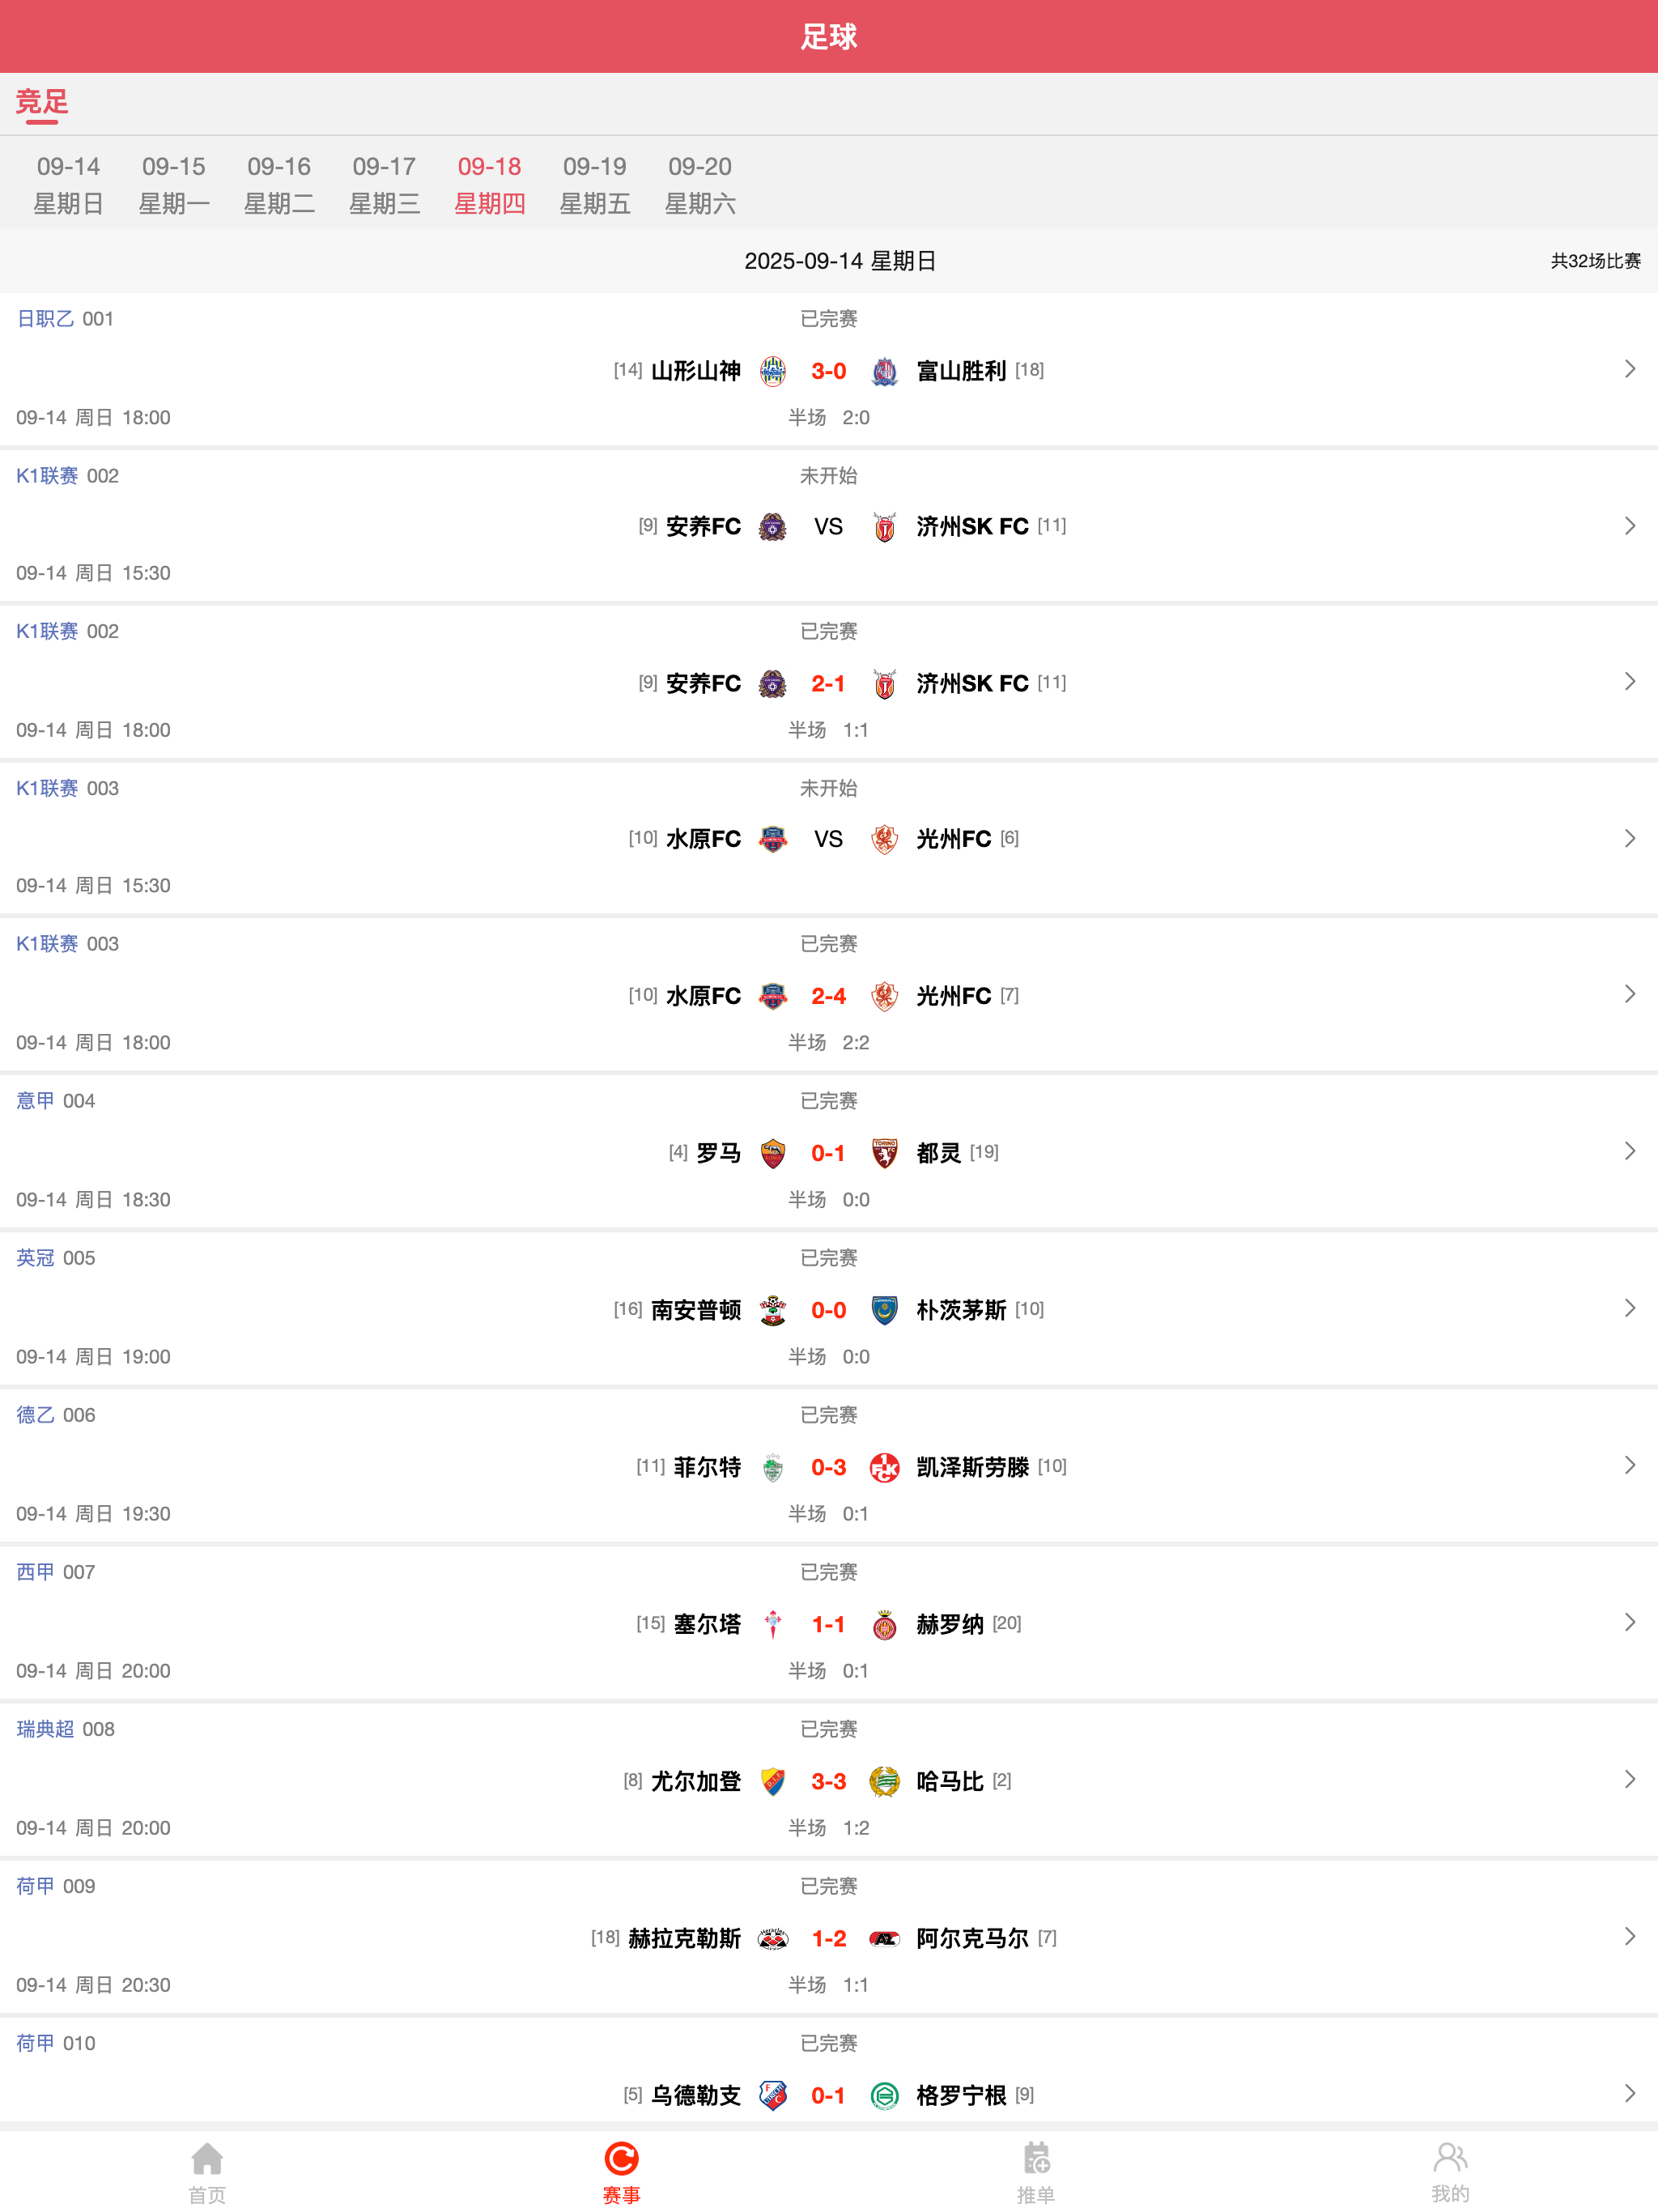
Task: Click the 阿尔克马尔 AZ logo
Action: pyautogui.click(x=884, y=1938)
